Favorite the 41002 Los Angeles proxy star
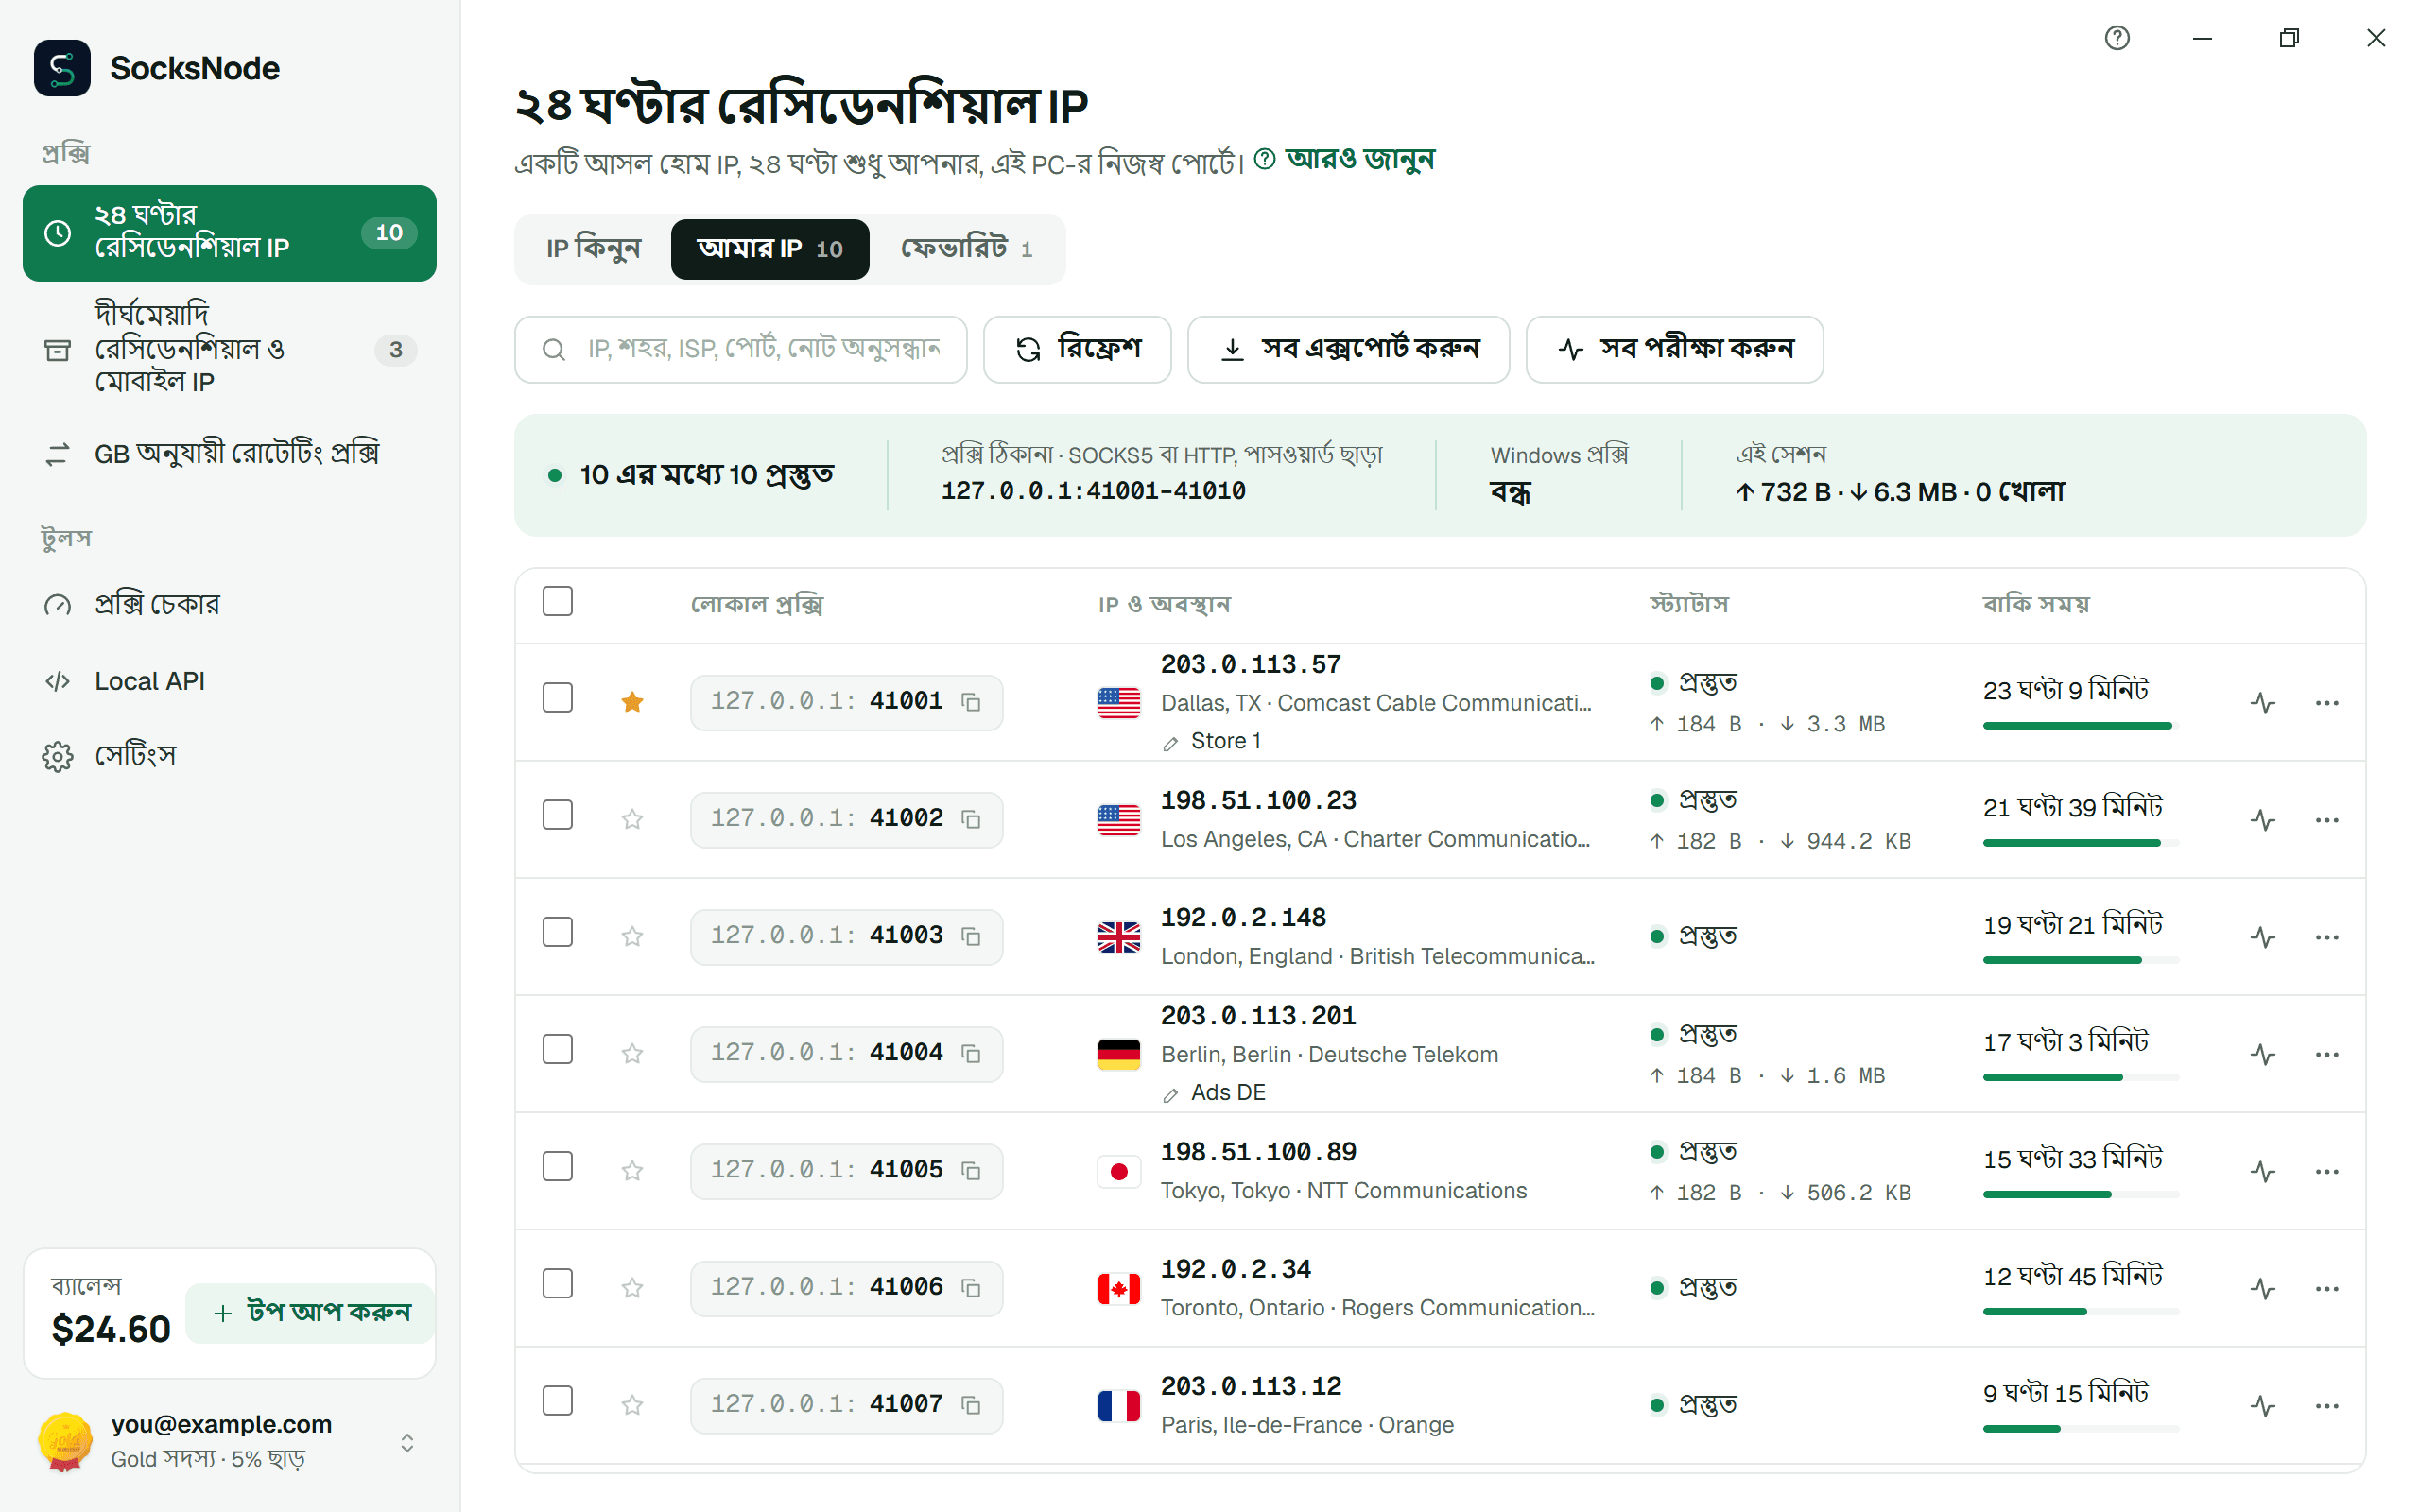The width and height of the screenshot is (2420, 1512). coord(632,819)
